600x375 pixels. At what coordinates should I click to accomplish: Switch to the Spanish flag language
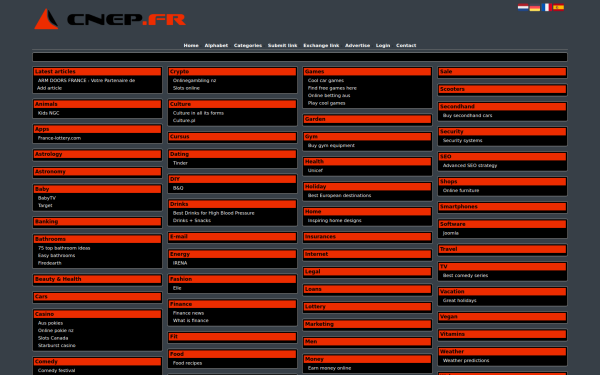[558, 7]
